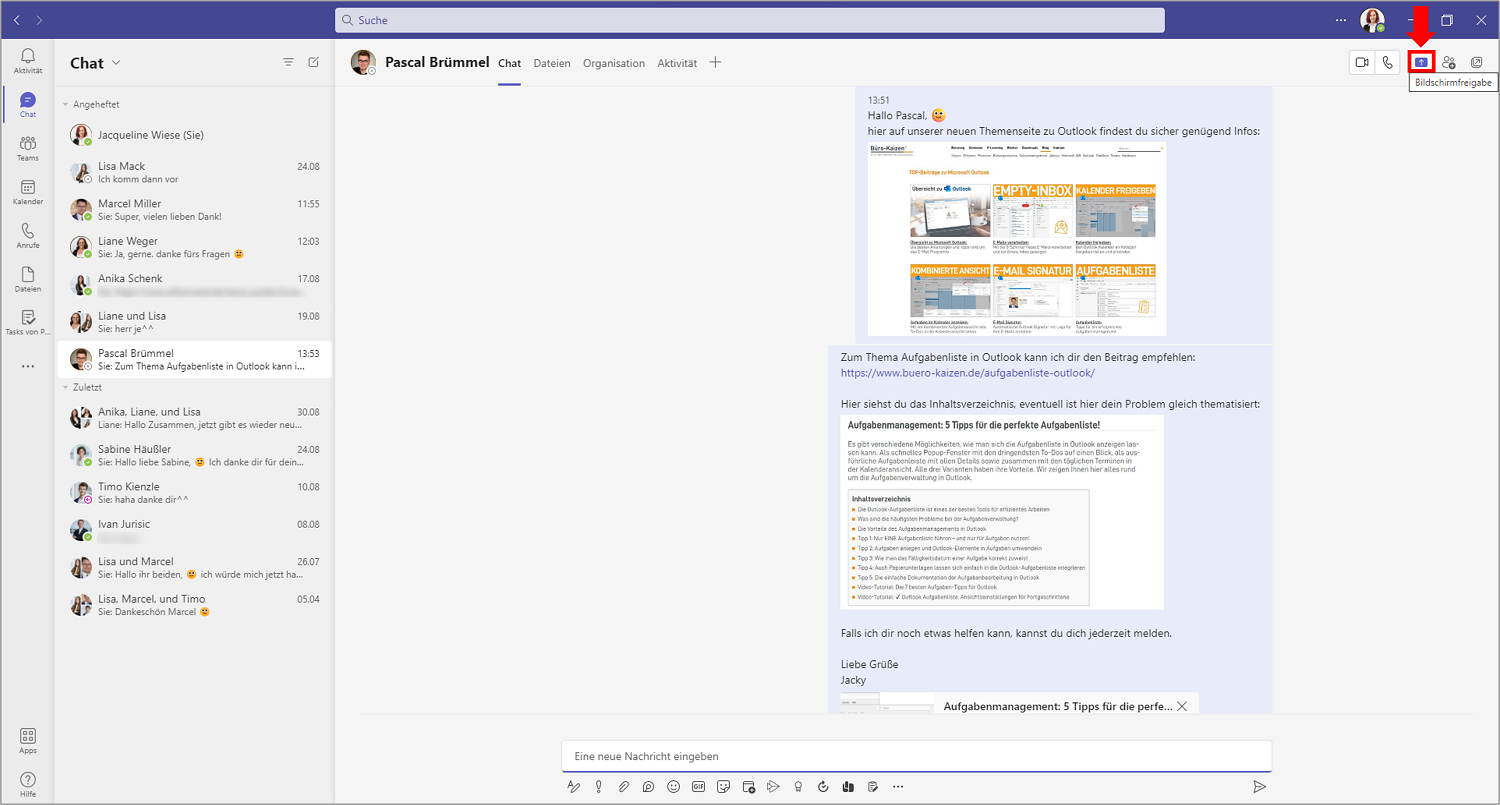This screenshot has width=1500, height=805.
Task: Open the Apps store in the sidebar
Action: click(x=28, y=741)
